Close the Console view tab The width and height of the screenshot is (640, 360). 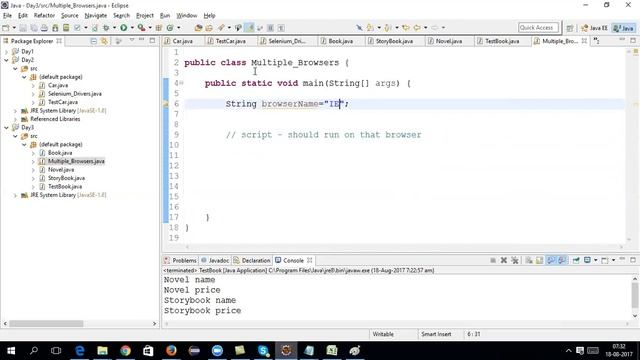[310, 260]
